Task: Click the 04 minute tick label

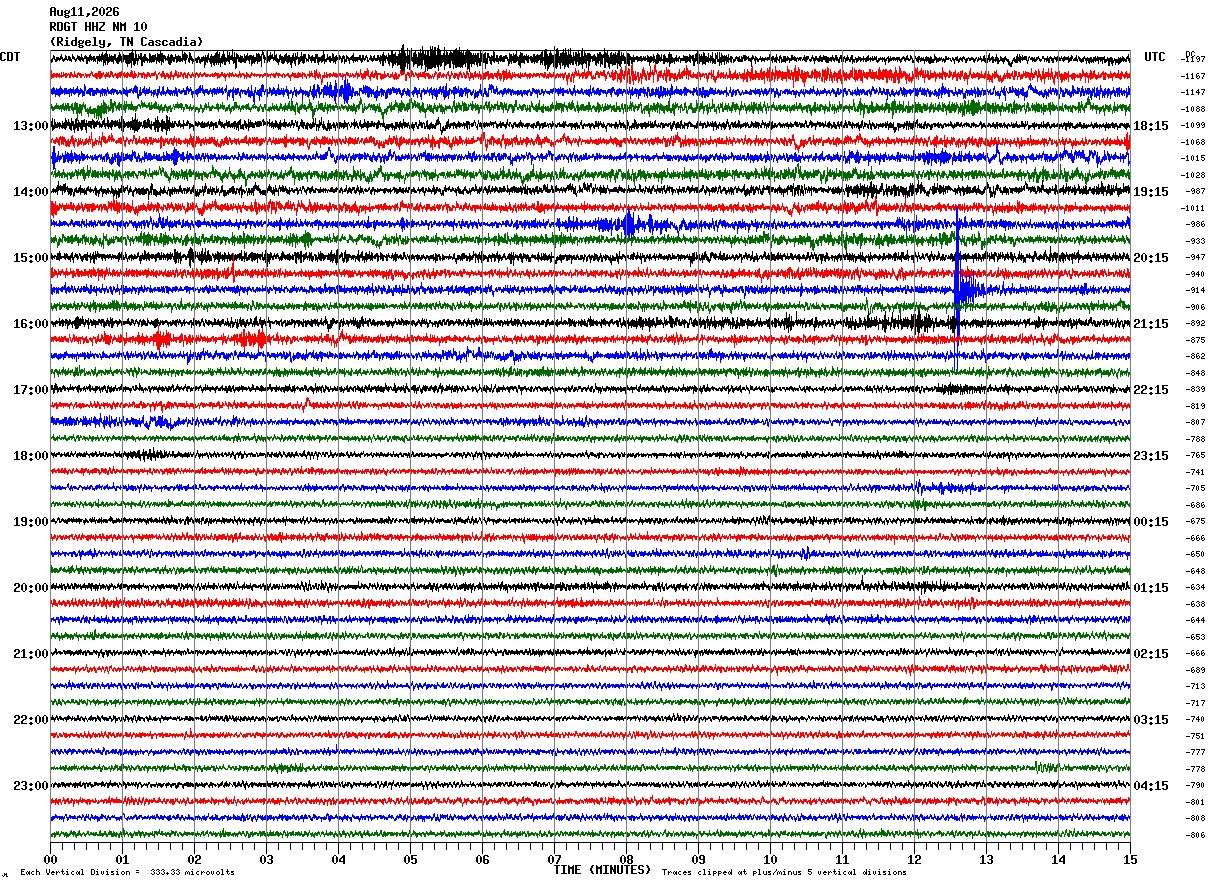Action: pyautogui.click(x=338, y=859)
